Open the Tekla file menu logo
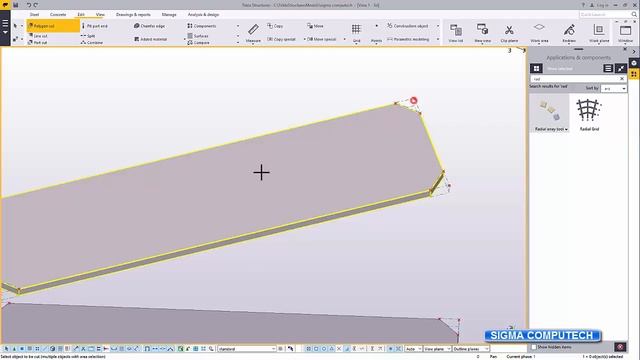 tap(5, 5)
